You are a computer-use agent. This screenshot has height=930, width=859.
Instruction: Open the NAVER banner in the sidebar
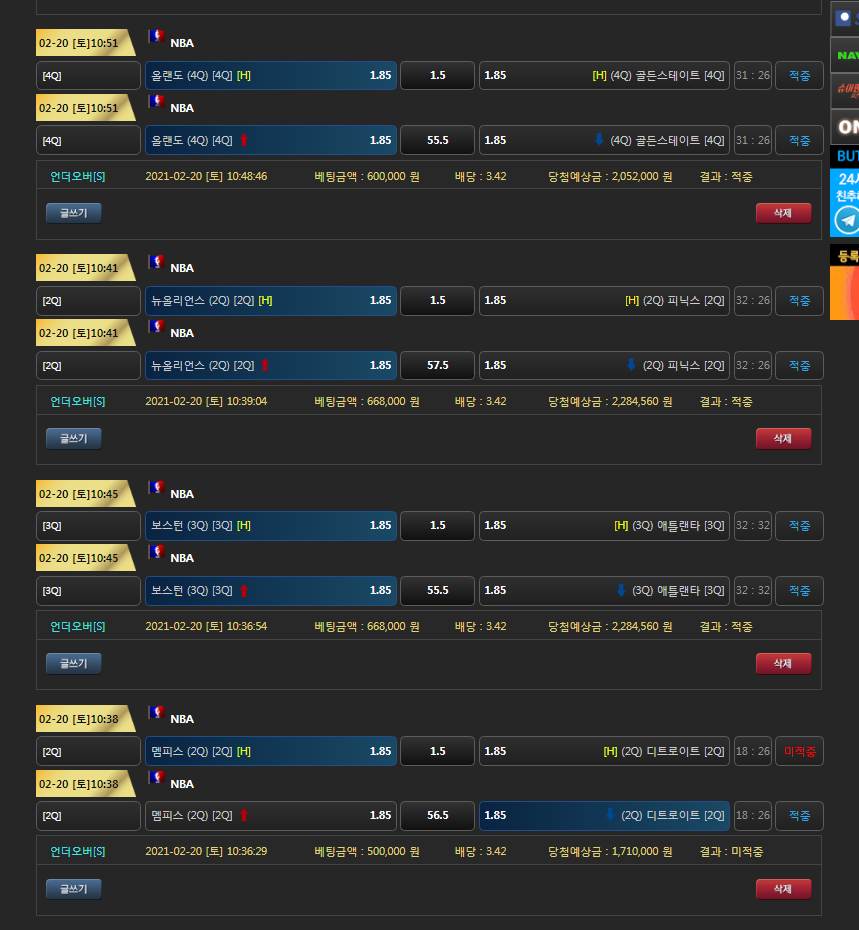tap(845, 54)
